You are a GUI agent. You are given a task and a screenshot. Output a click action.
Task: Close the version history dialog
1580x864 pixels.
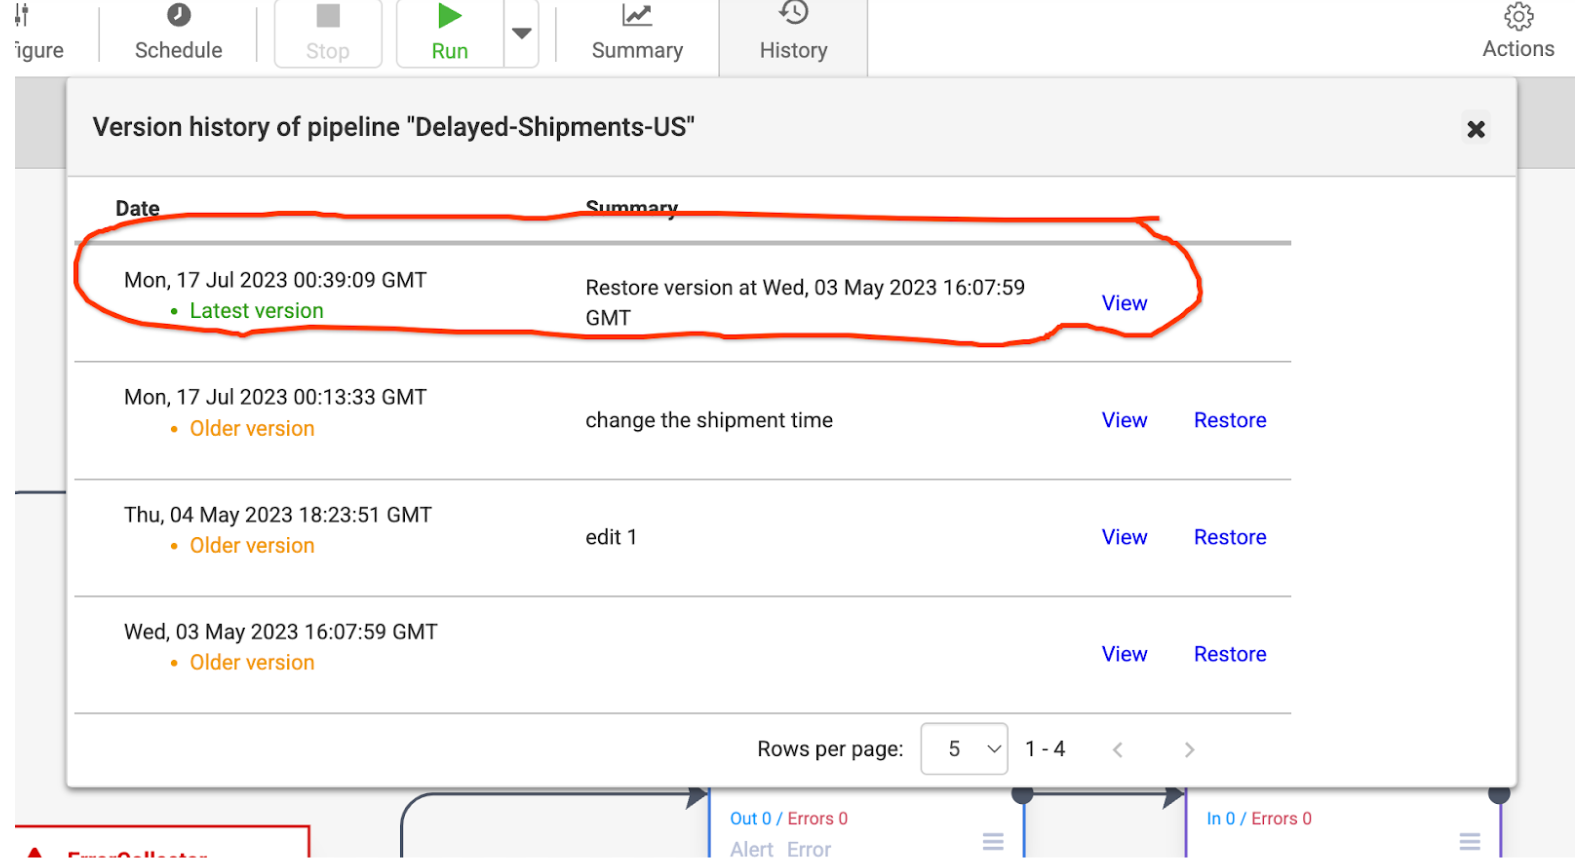(x=1475, y=129)
